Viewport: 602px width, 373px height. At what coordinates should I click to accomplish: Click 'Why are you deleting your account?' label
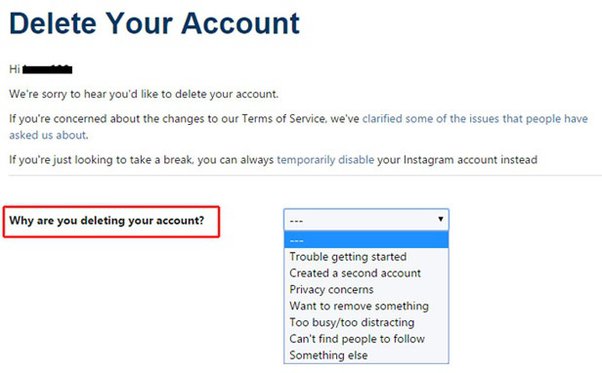[107, 221]
